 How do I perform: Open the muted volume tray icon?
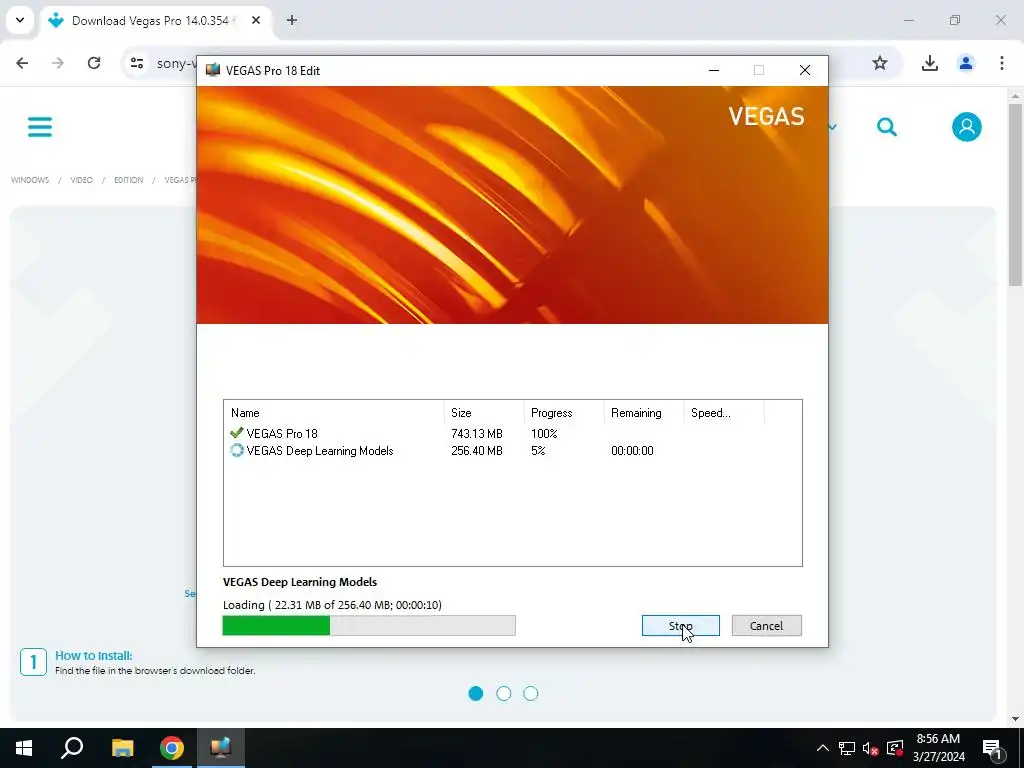(x=871, y=748)
